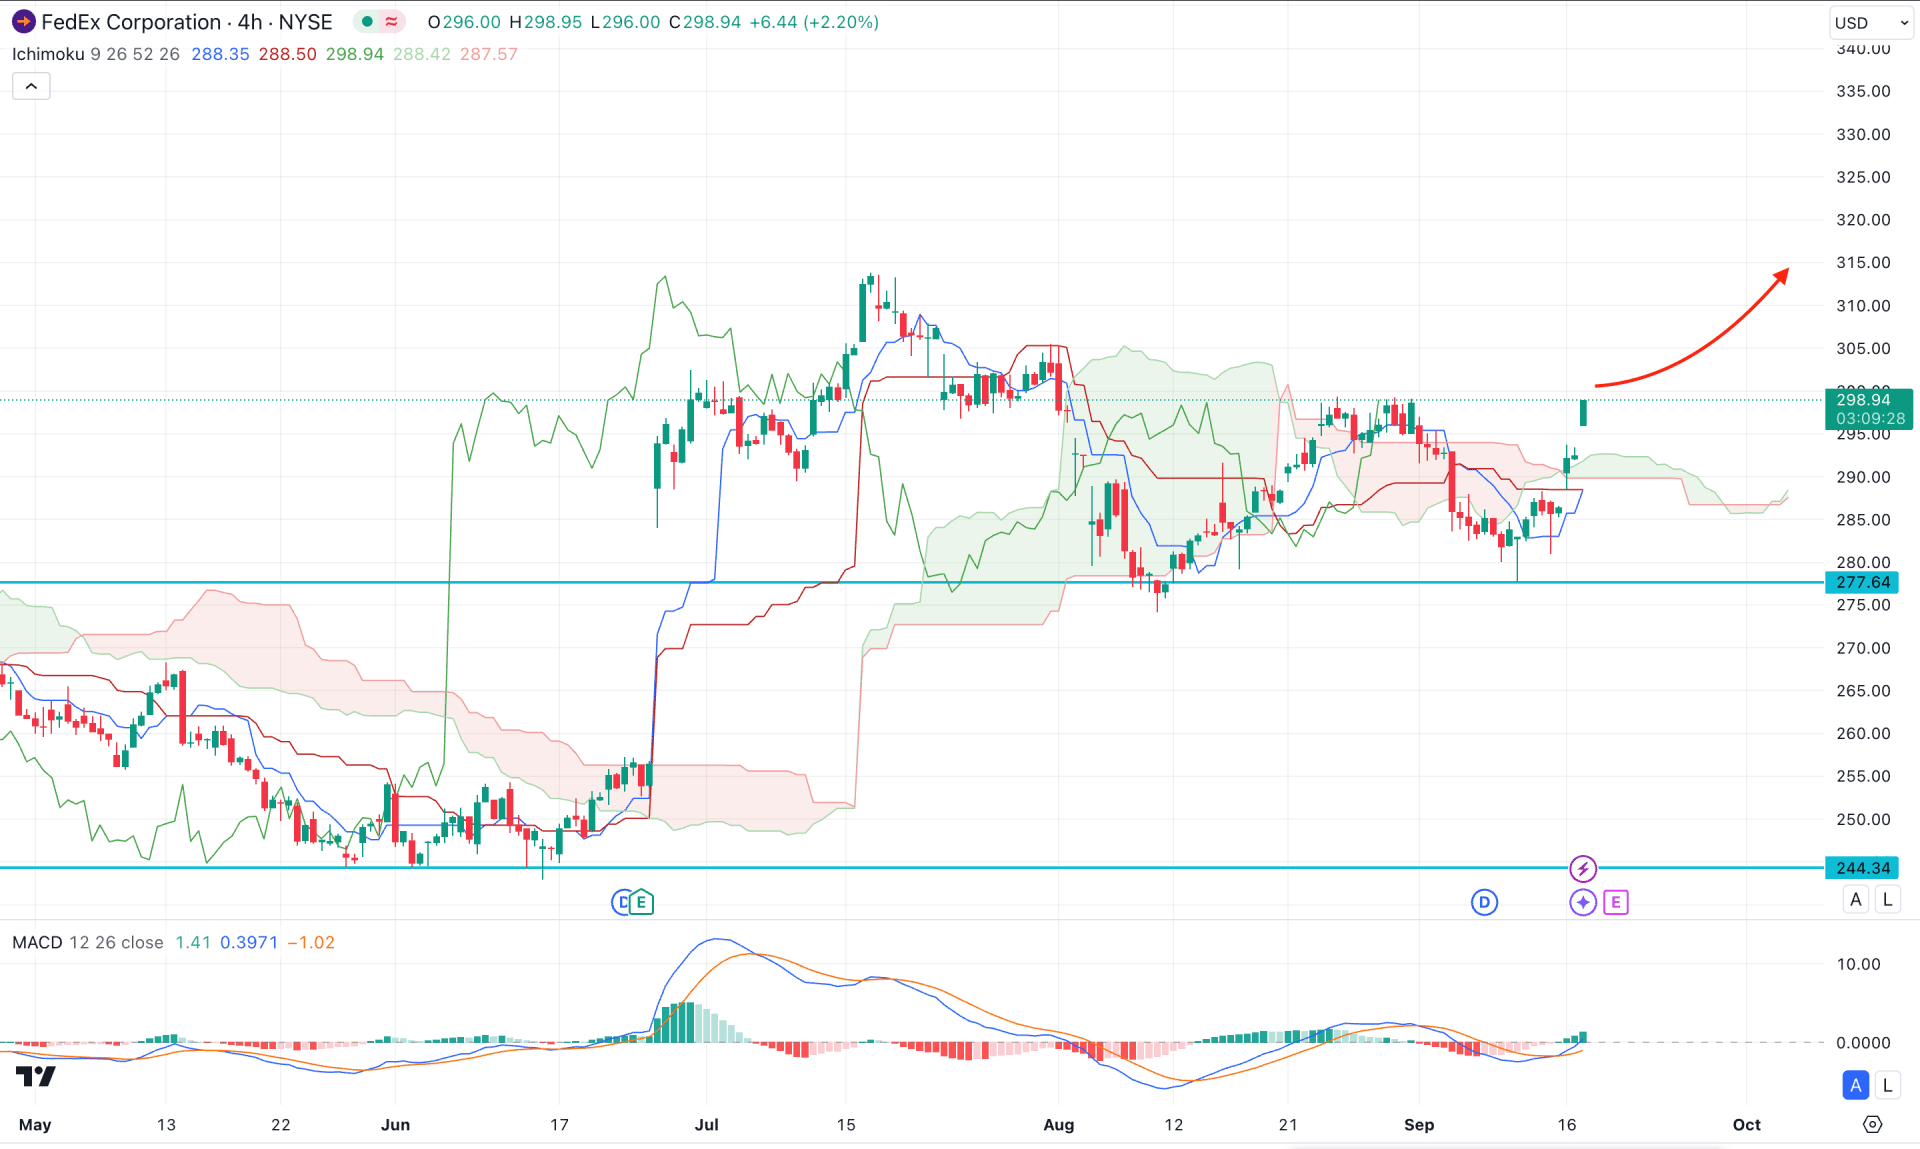1920x1149 pixels.
Task: Open chart time axis settings gear
Action: pyautogui.click(x=1873, y=1124)
